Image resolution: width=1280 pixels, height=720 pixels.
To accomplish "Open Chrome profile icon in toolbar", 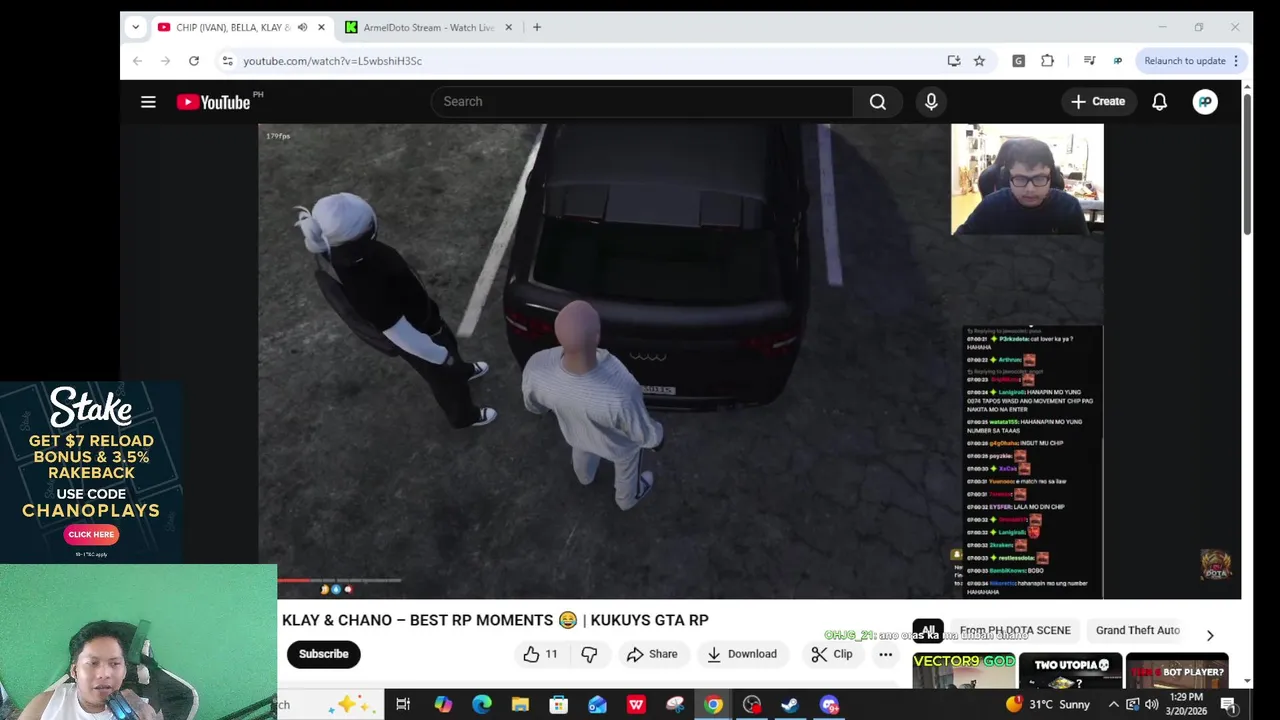I will point(1117,61).
